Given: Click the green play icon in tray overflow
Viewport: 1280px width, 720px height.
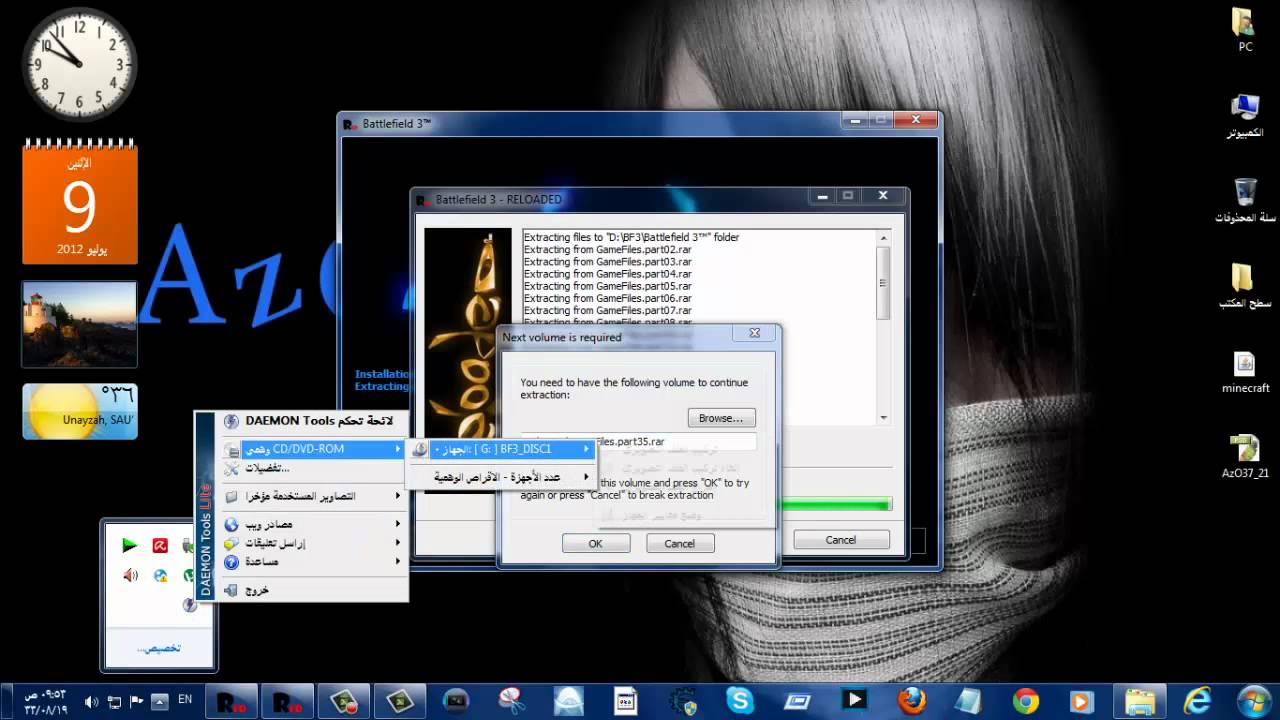Looking at the screenshot, I should point(129,545).
